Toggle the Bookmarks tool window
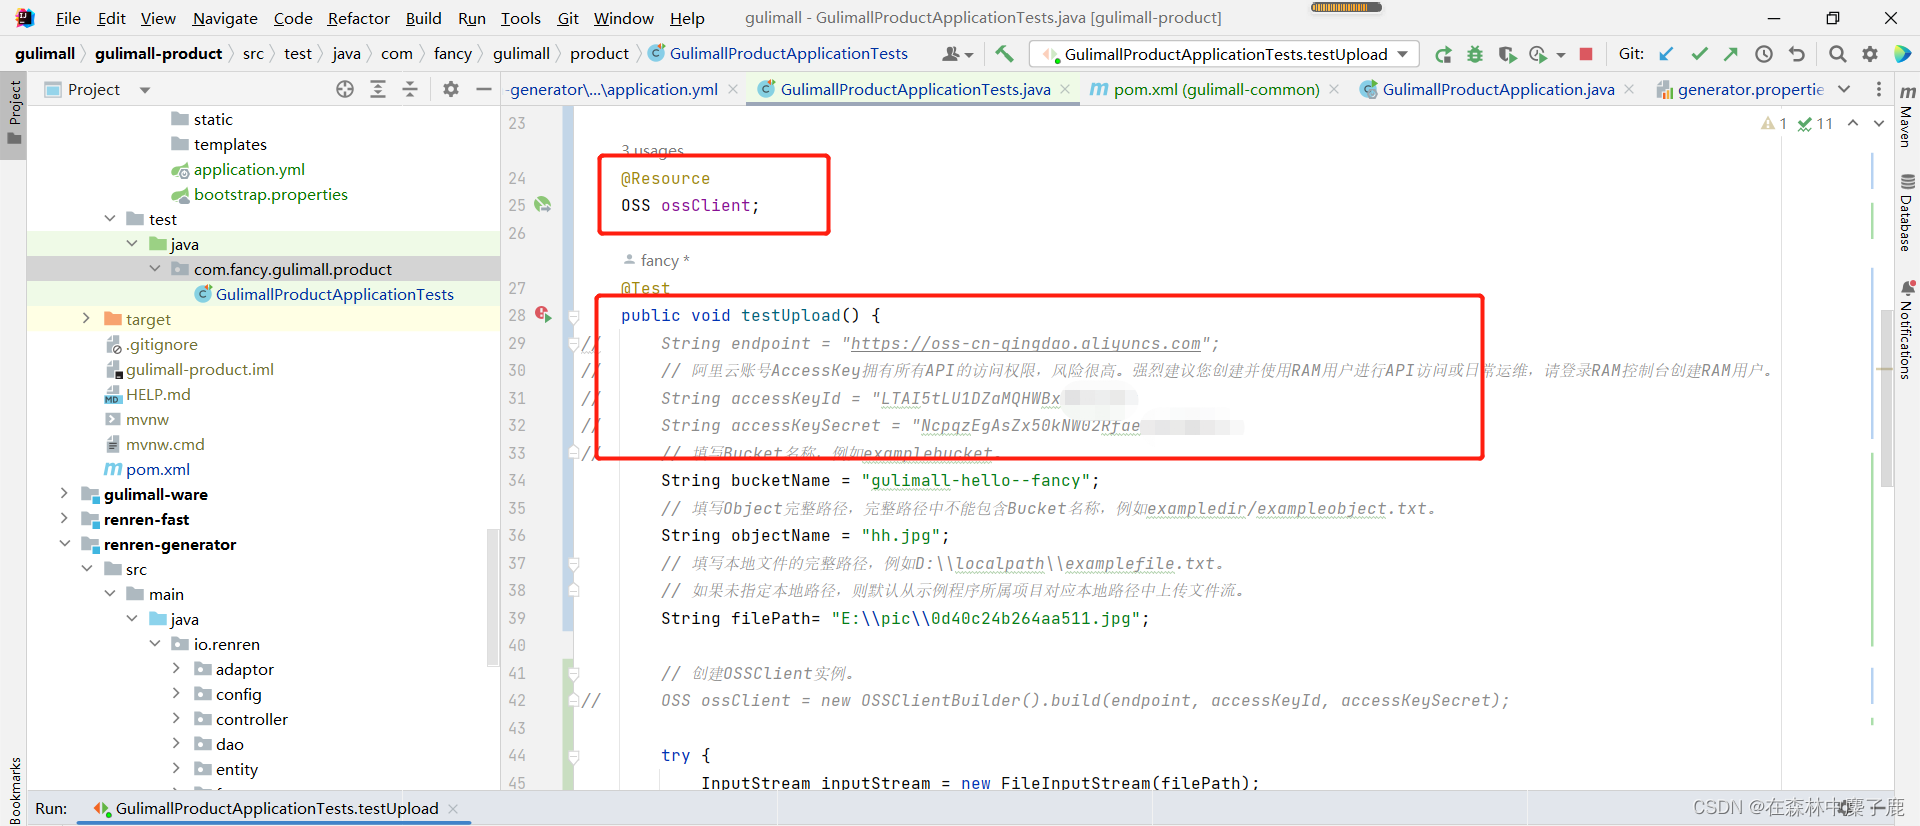 14,789
